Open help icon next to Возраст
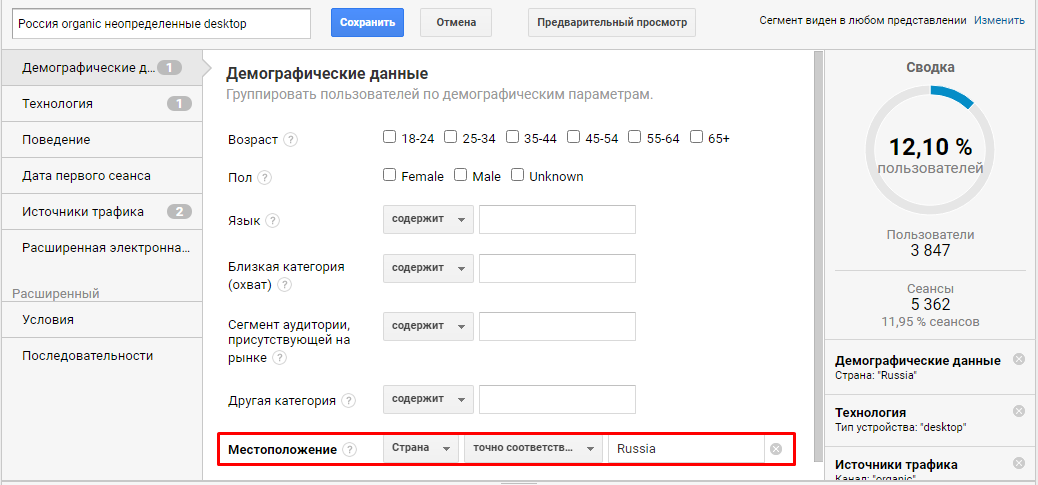 [291, 140]
